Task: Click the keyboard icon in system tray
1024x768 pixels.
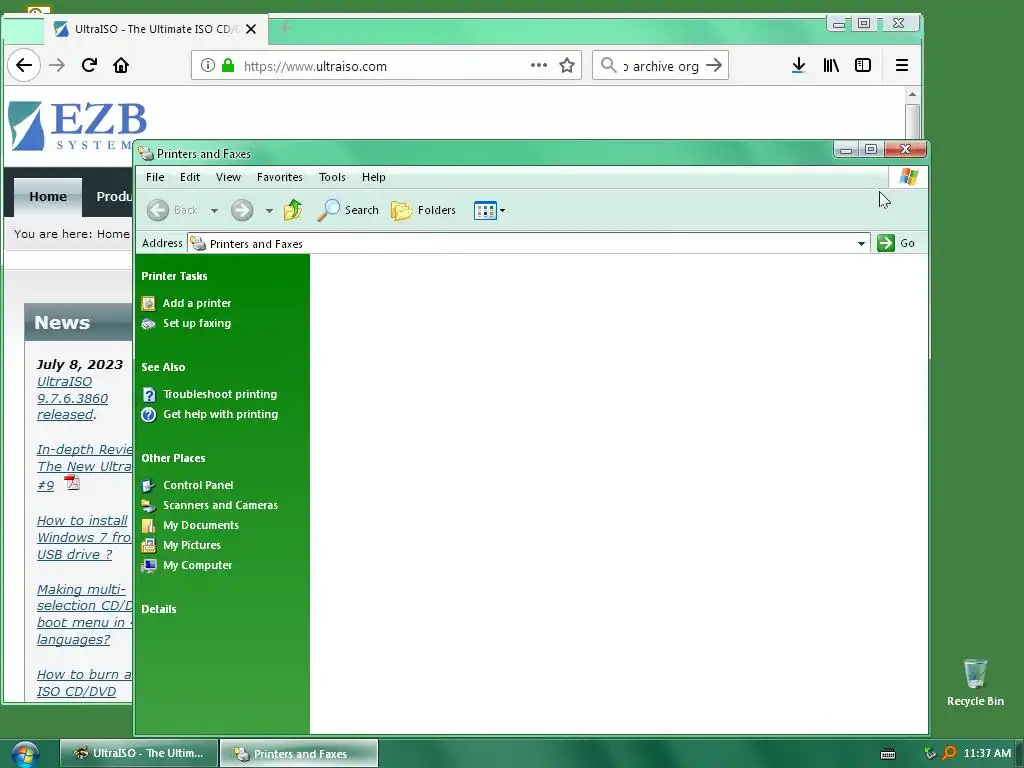Action: (x=888, y=754)
